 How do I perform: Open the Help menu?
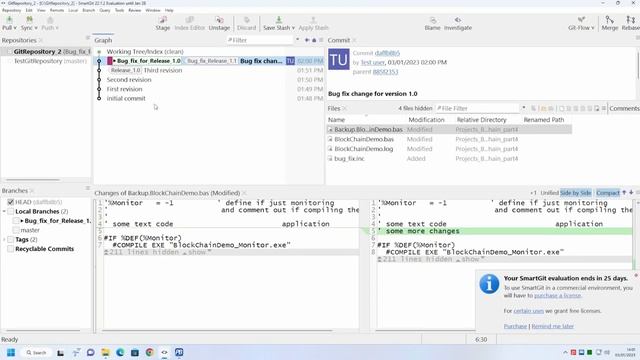click(x=169, y=10)
